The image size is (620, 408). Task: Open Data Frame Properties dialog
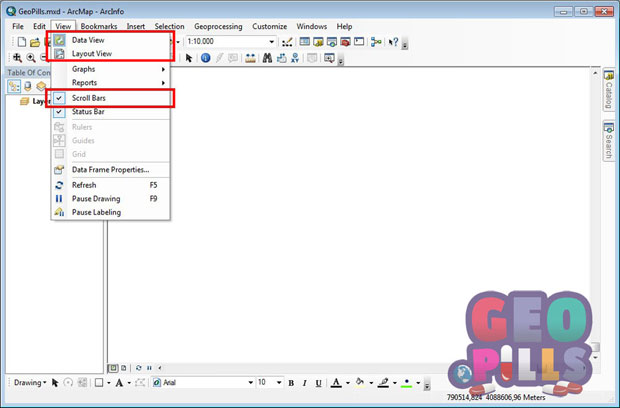coord(111,170)
